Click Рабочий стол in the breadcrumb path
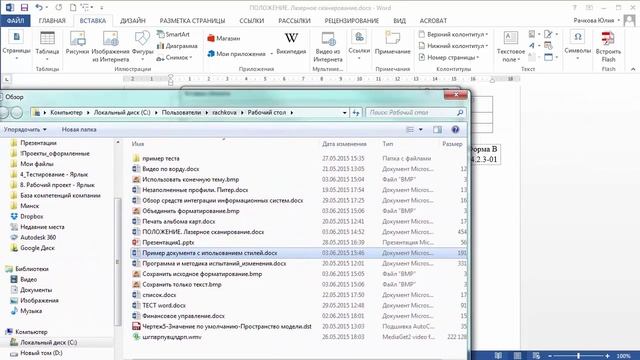Image resolution: width=640 pixels, height=360 pixels. pyautogui.click(x=267, y=112)
